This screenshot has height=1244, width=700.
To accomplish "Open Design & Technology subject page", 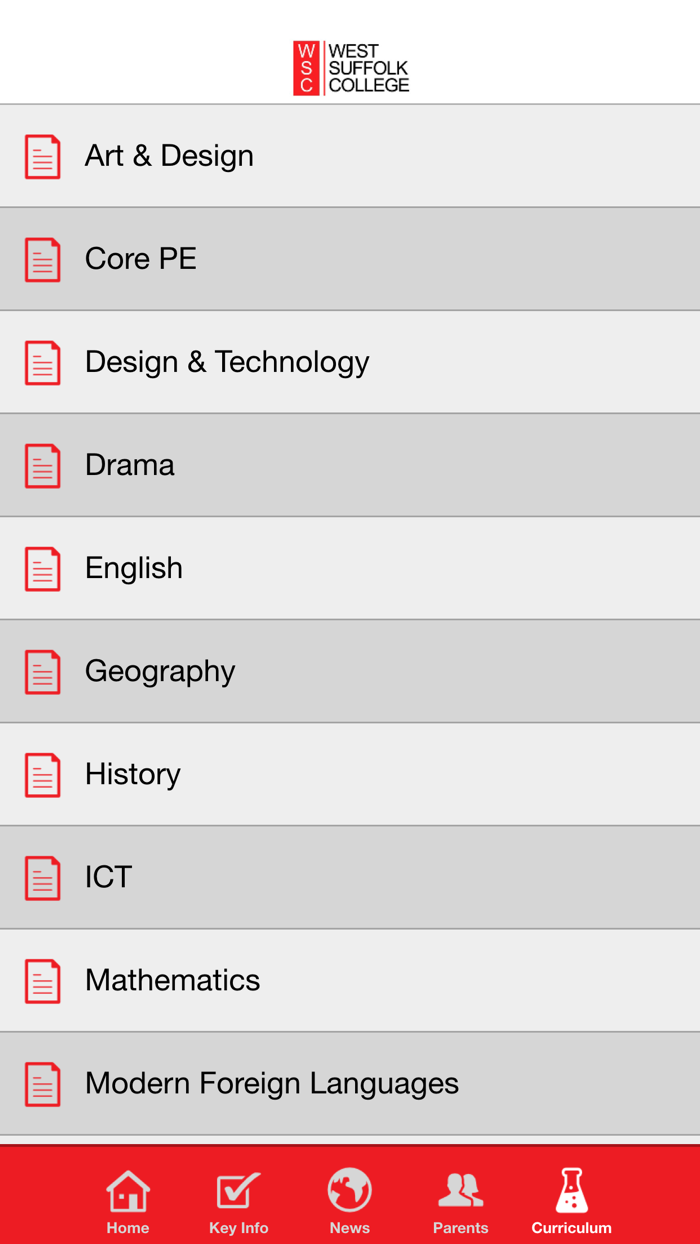I will (227, 362).
